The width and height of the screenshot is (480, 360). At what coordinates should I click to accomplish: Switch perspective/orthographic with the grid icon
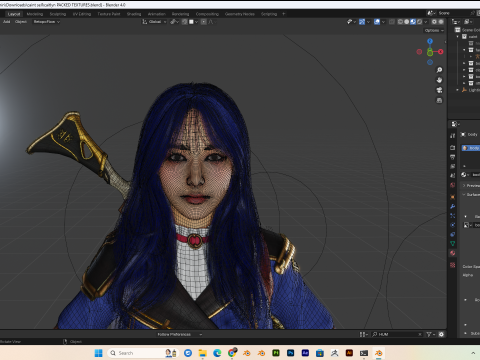click(x=439, y=100)
